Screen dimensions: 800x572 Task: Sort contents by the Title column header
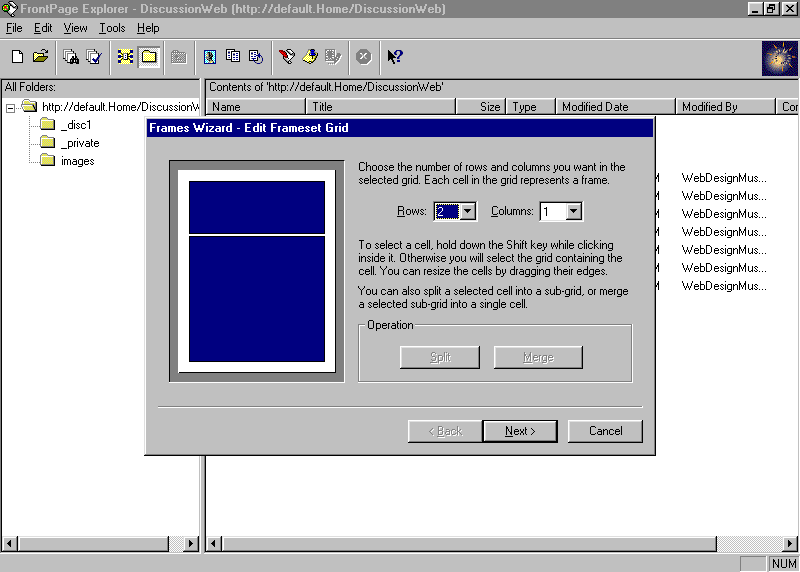pos(381,107)
